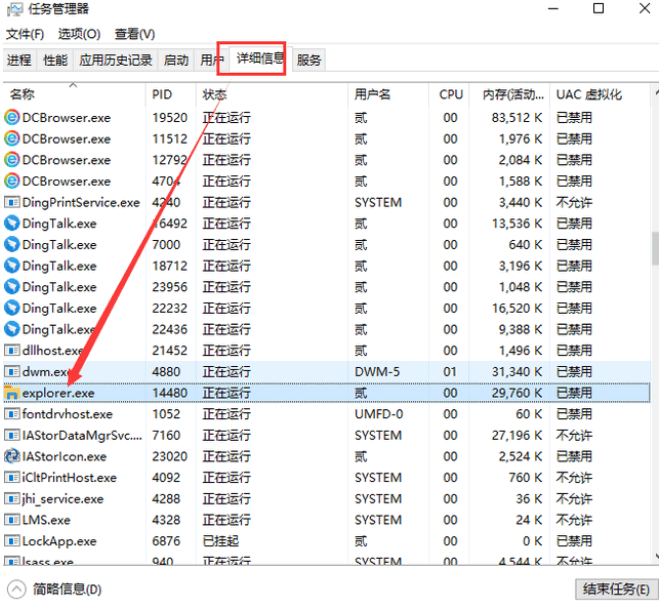Select the jhi_service.exe process name
The height and width of the screenshot is (603, 662).
pyautogui.click(x=63, y=499)
